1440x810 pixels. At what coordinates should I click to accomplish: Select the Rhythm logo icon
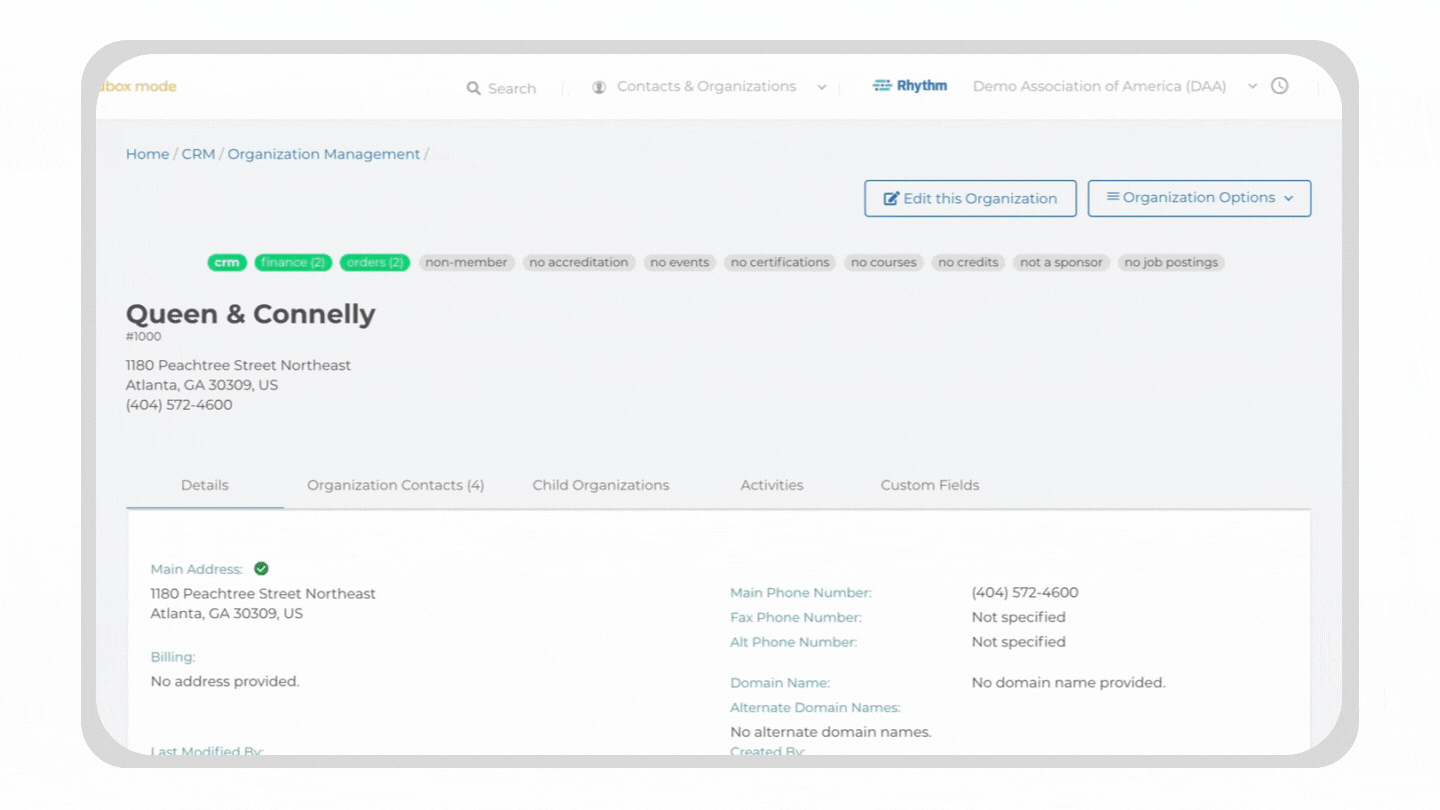[884, 85]
